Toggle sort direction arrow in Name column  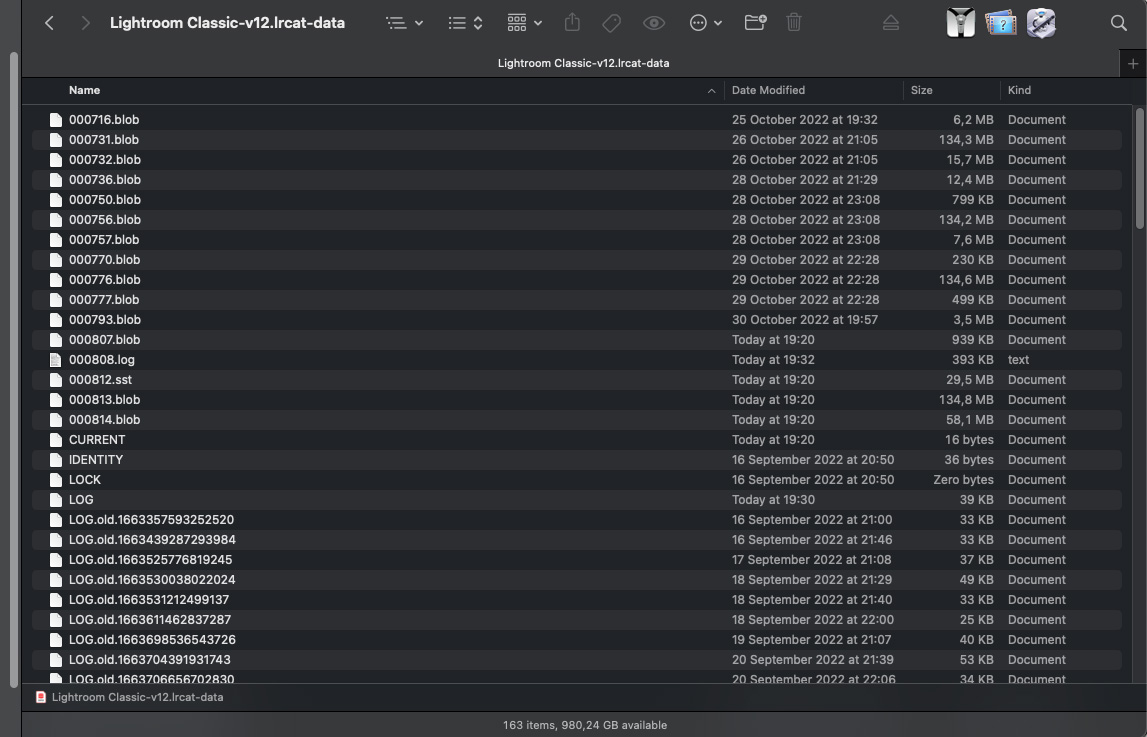(711, 91)
